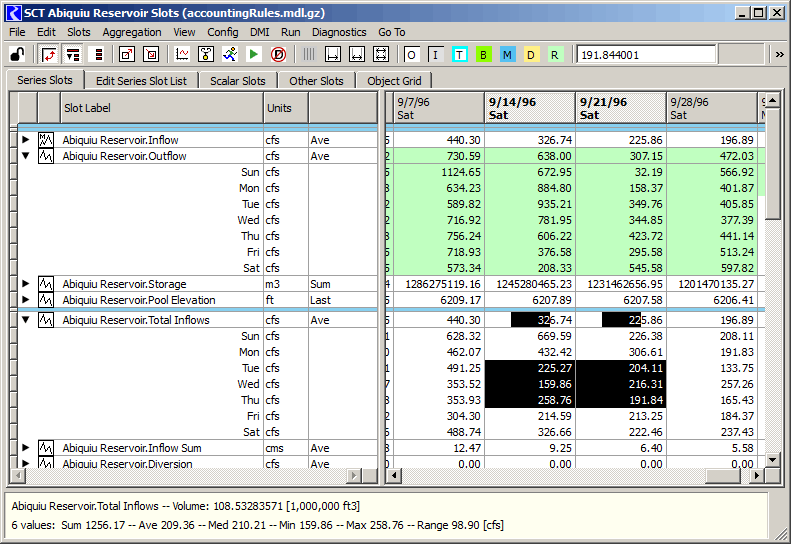Image resolution: width=791 pixels, height=544 pixels.
Task: Set flag with the white O button
Action: pos(411,55)
